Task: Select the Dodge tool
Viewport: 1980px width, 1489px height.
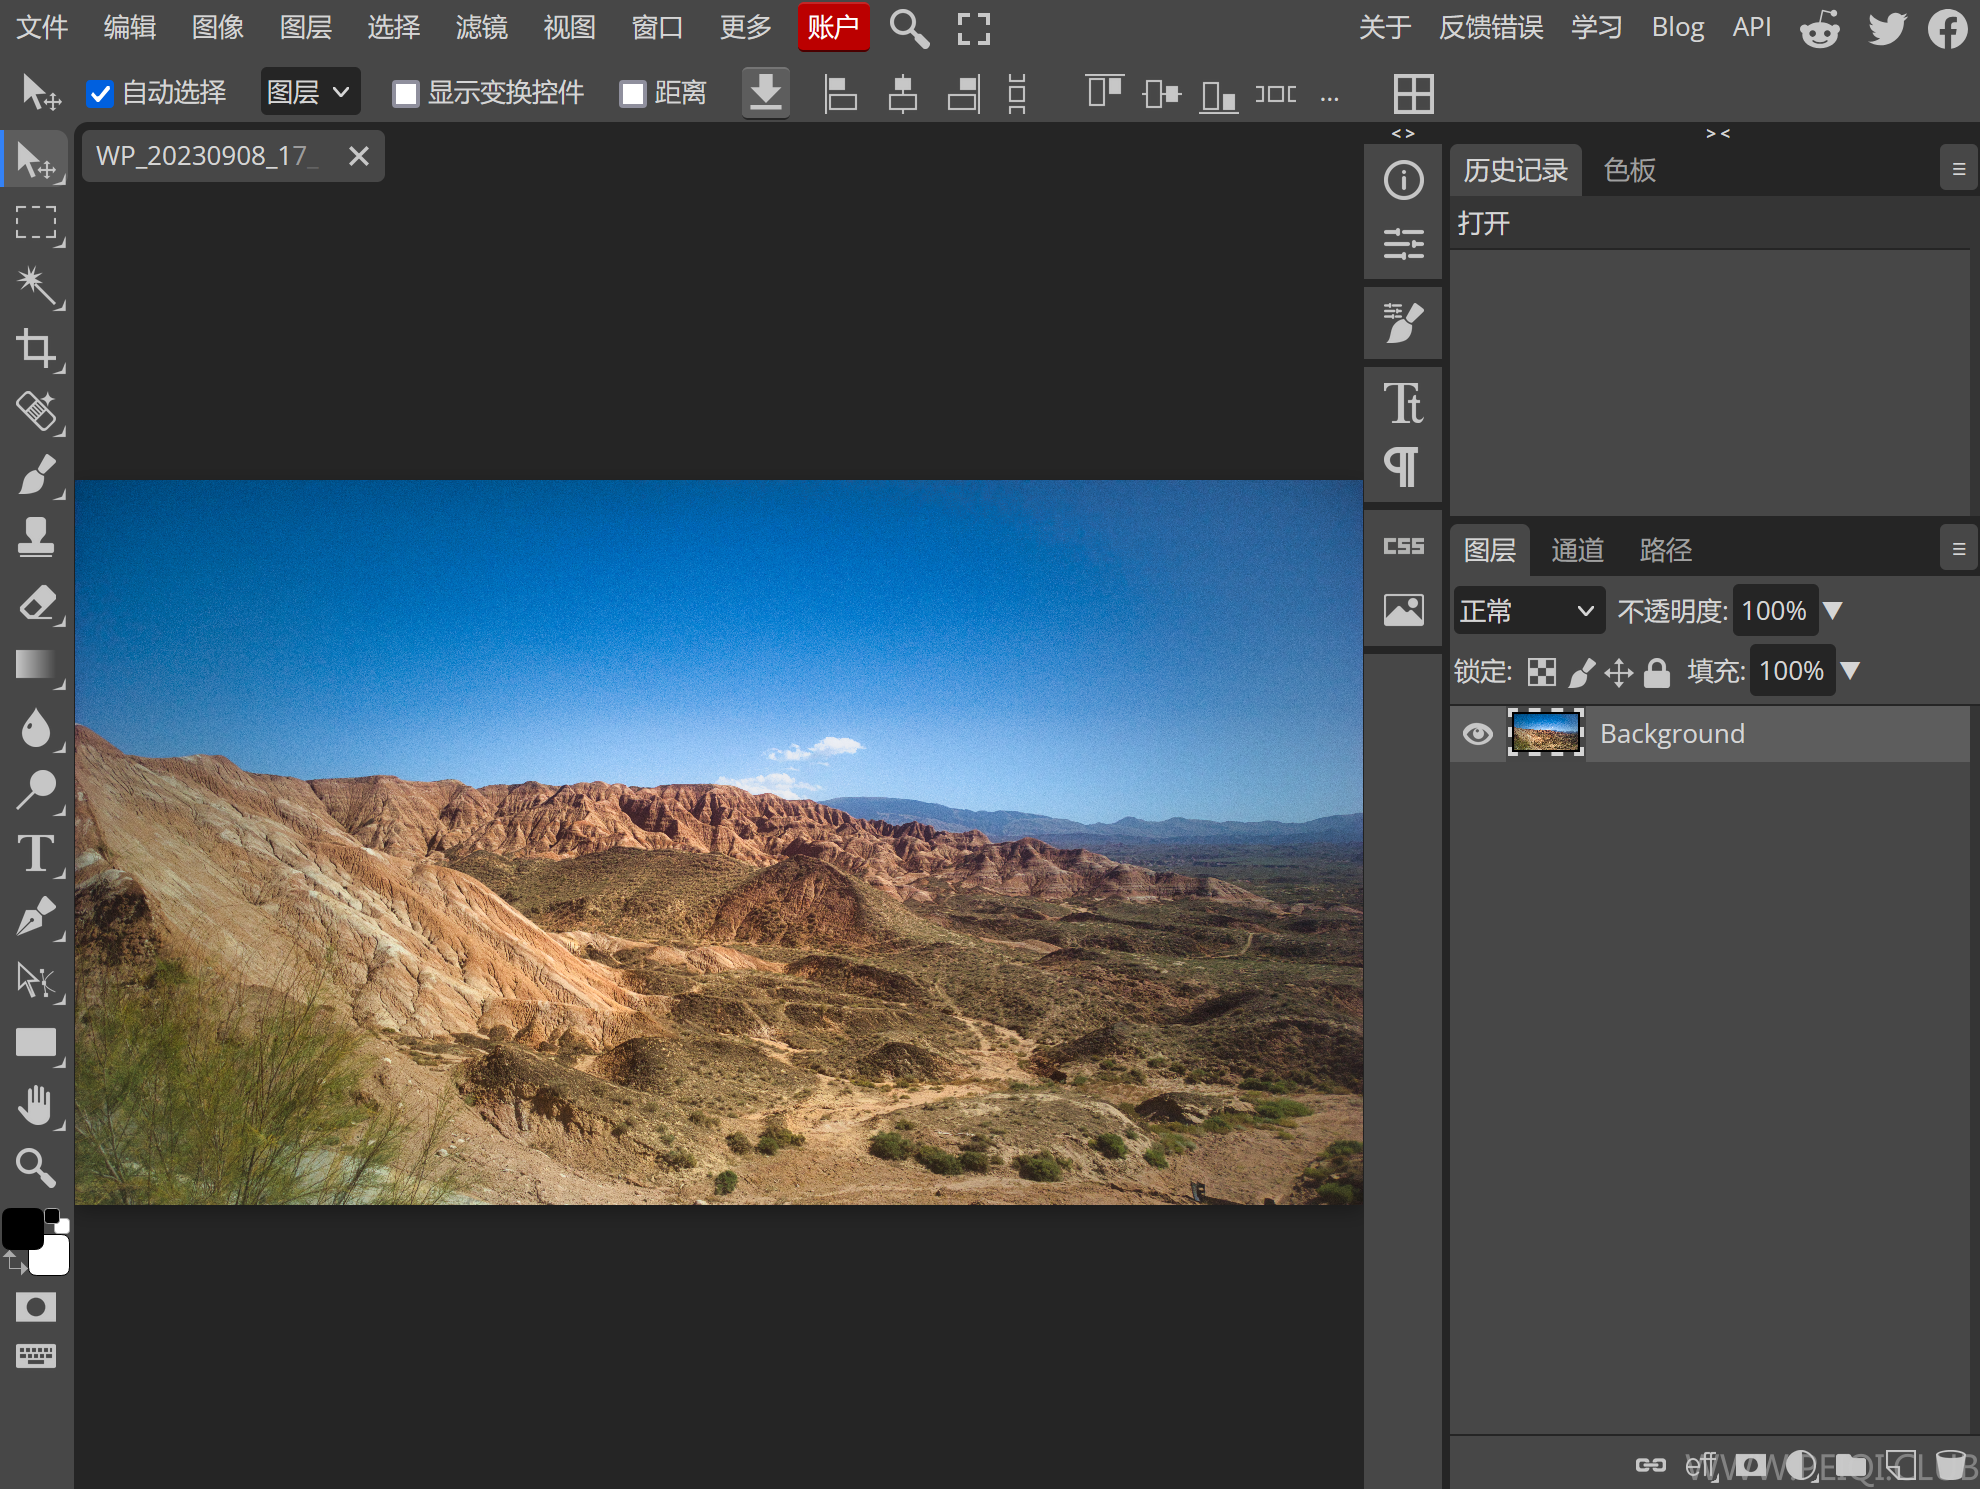Action: tap(36, 790)
